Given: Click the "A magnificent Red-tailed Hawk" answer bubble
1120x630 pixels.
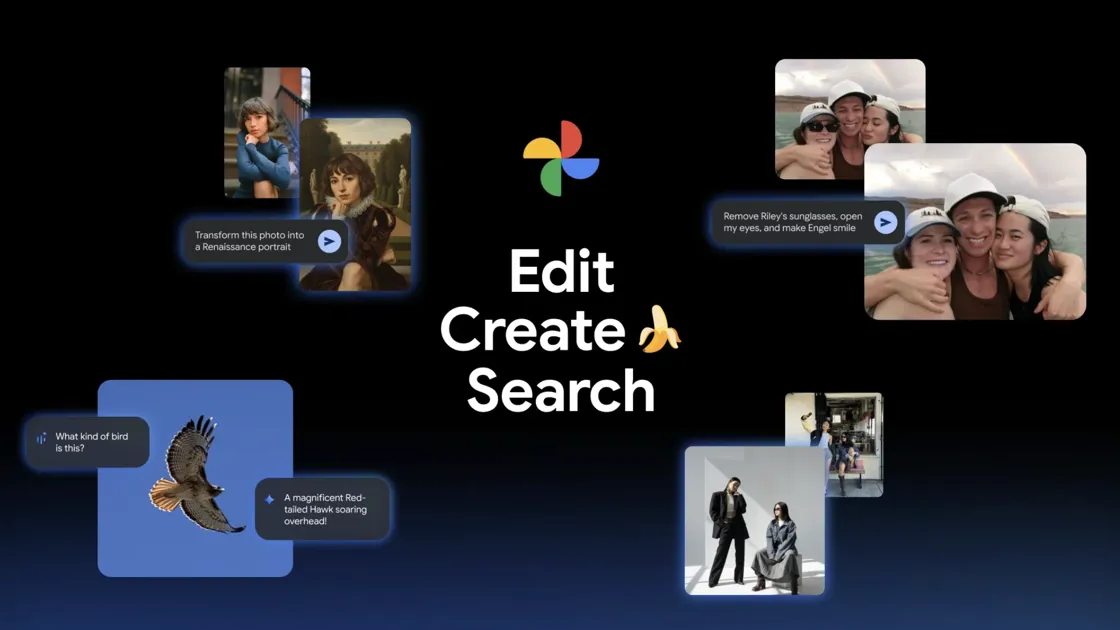Looking at the screenshot, I should coord(323,509).
